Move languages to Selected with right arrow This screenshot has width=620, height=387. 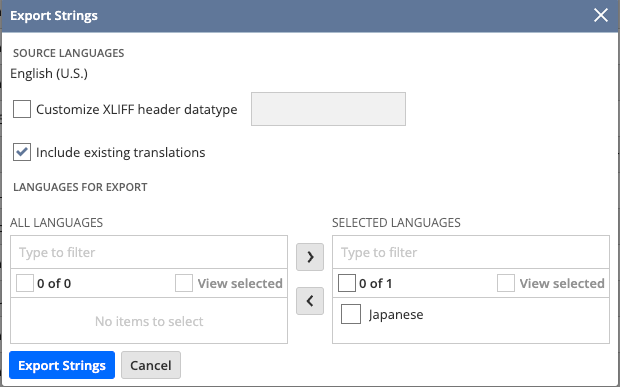[x=310, y=257]
